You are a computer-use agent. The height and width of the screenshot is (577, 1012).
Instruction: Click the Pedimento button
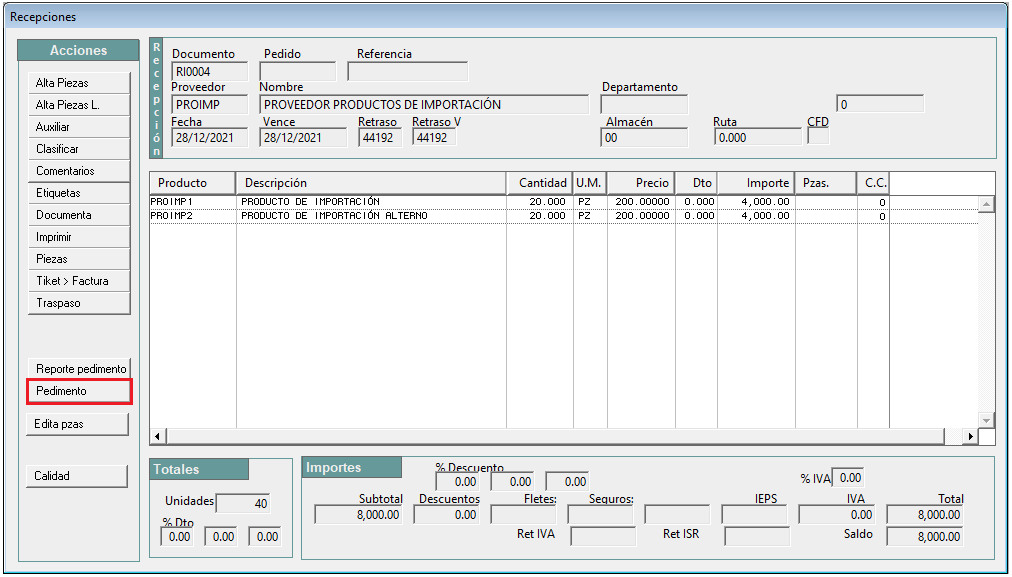tap(79, 392)
